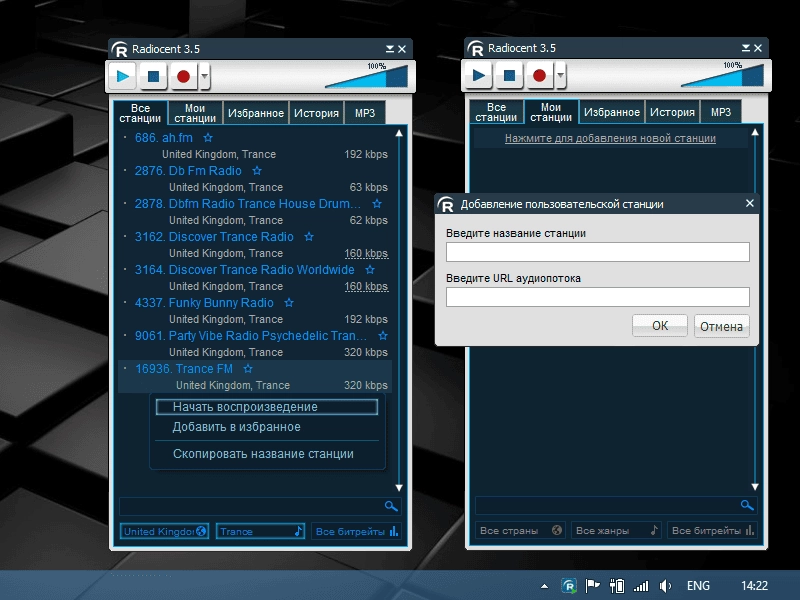Star the 4337. Funky Bunny Radio station
Viewport: 800px width, 600px height.
pyautogui.click(x=289, y=303)
